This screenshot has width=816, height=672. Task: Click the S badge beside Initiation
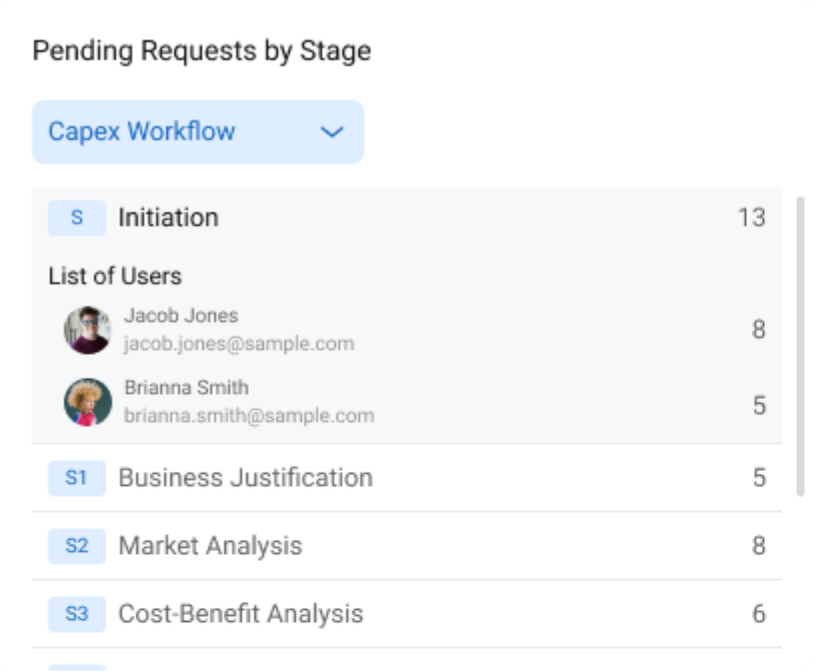click(77, 218)
